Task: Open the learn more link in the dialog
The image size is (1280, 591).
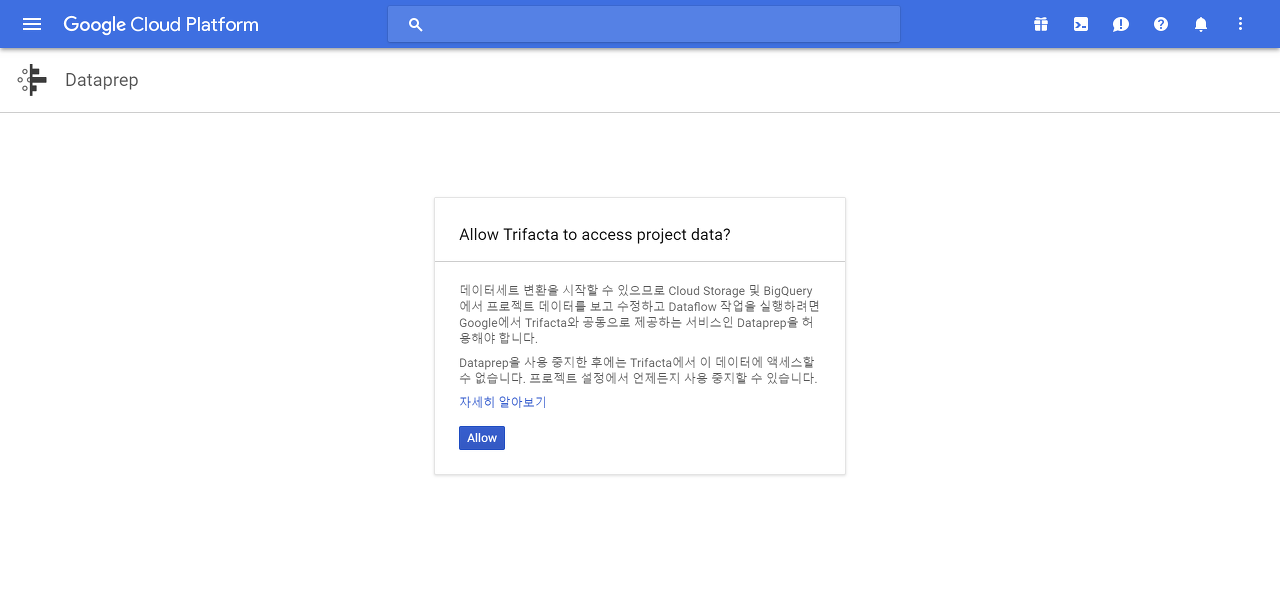Action: click(501, 401)
